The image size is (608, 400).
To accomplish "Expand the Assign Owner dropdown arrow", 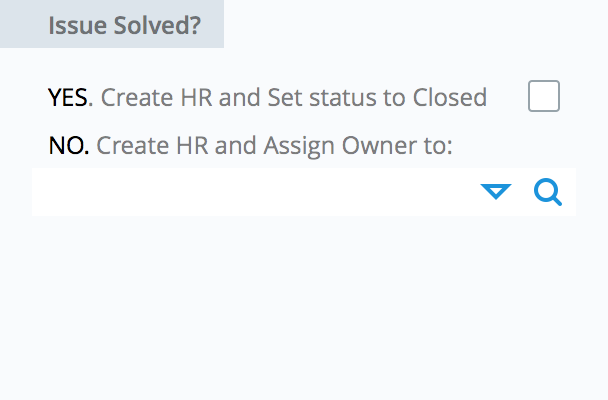I will click(x=496, y=192).
